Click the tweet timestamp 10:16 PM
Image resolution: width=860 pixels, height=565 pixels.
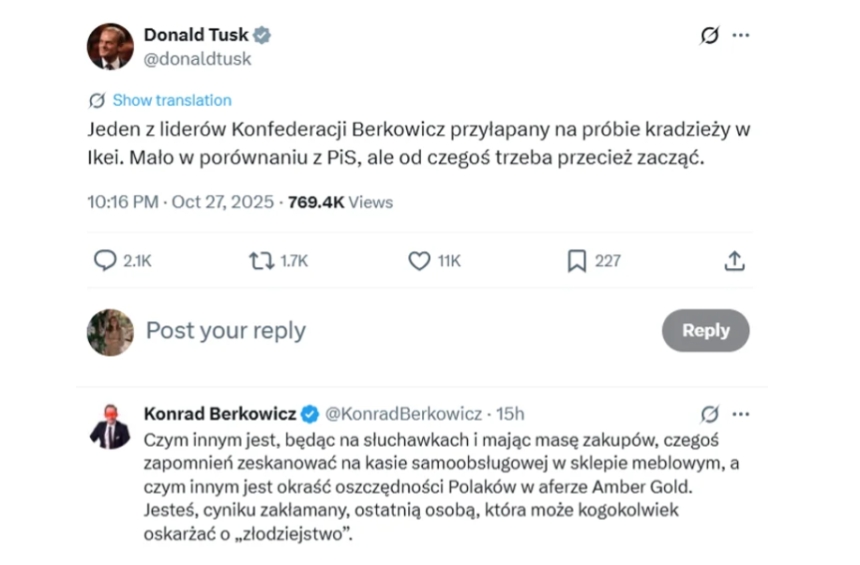[122, 201]
